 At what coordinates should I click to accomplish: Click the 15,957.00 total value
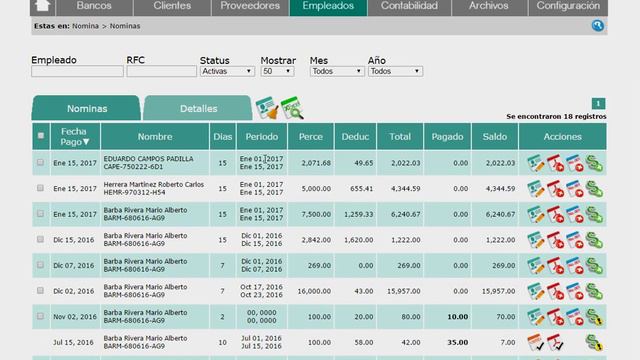[404, 291]
